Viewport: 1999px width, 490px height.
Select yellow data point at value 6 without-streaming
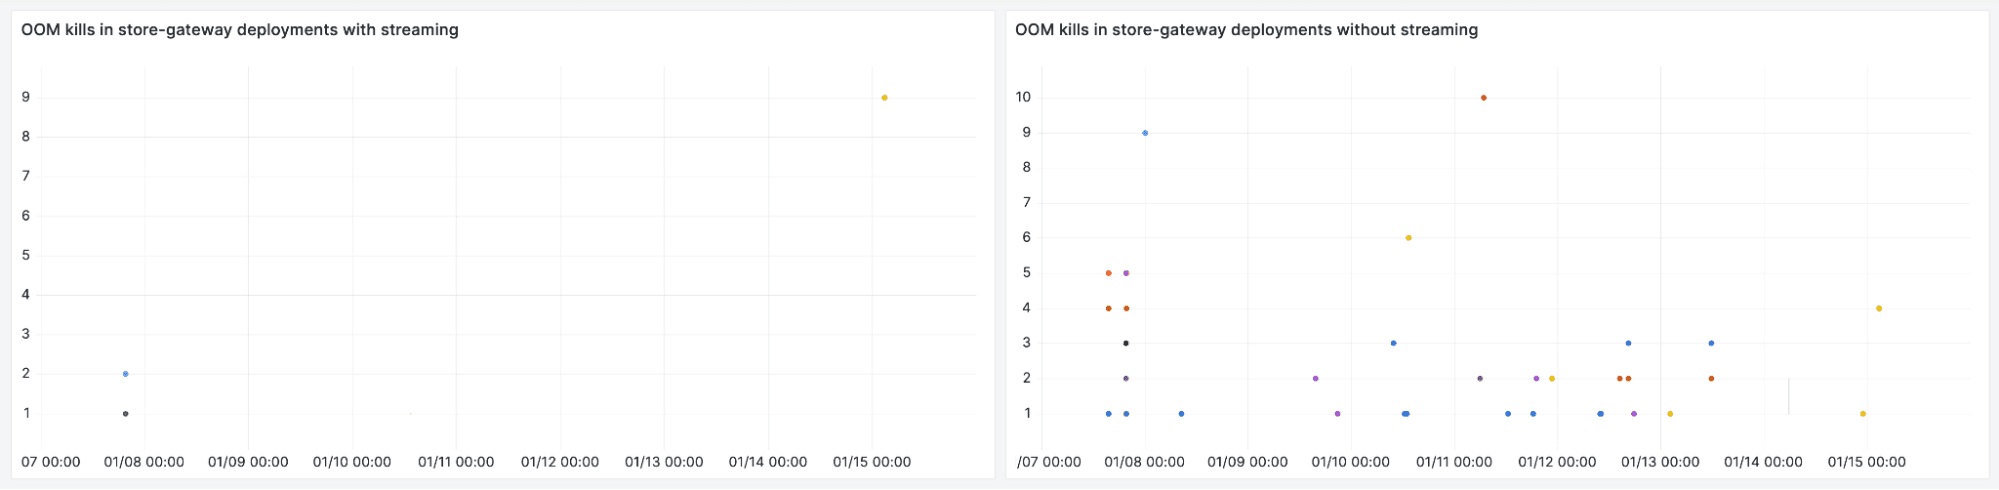1408,238
